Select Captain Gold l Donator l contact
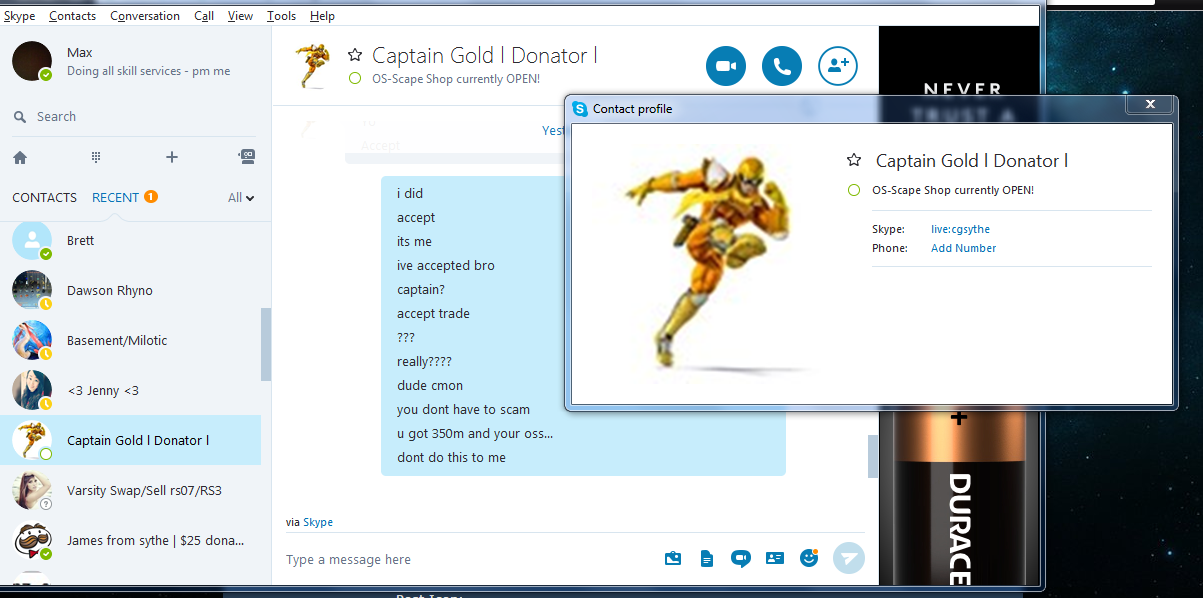The height and width of the screenshot is (598, 1203). pyautogui.click(x=130, y=440)
